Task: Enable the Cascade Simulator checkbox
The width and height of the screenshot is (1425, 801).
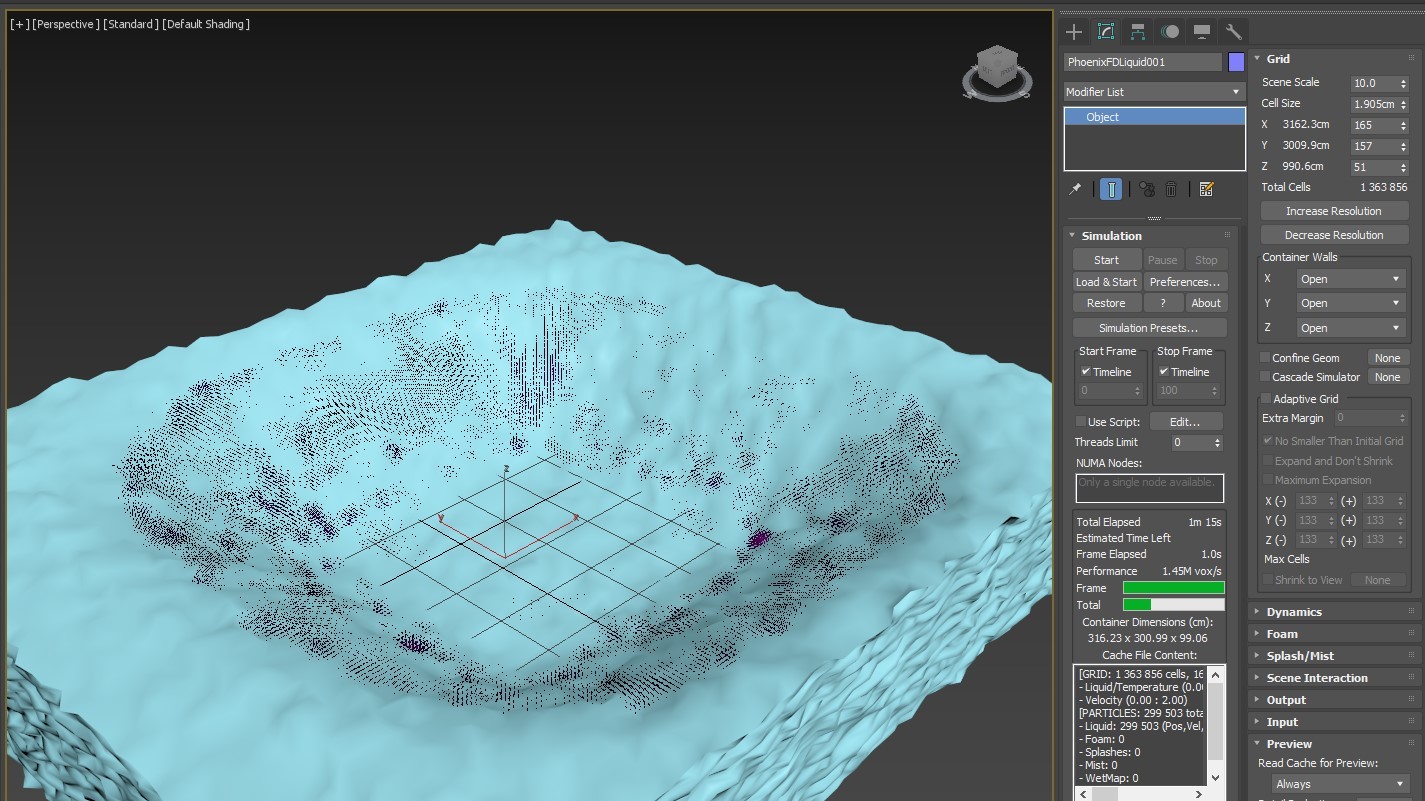Action: pyautogui.click(x=1265, y=377)
